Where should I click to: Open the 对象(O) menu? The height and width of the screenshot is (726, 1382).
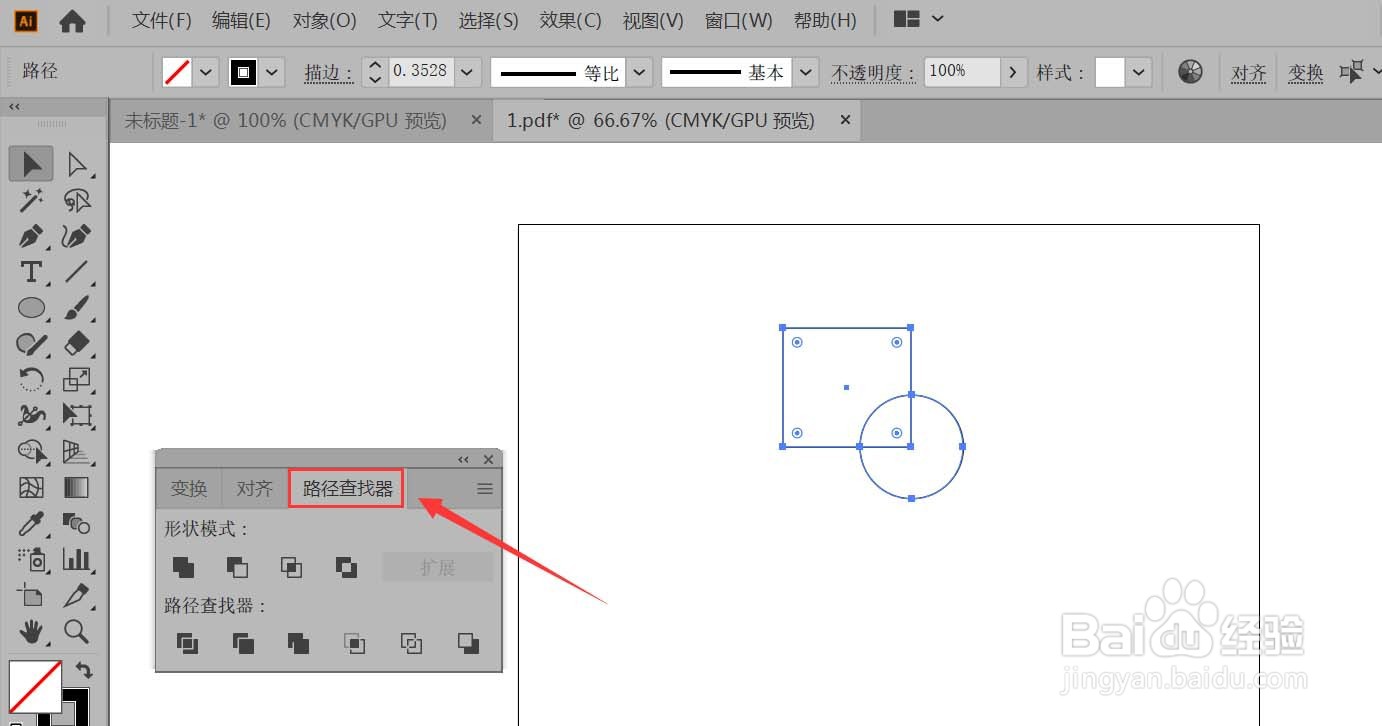[324, 20]
